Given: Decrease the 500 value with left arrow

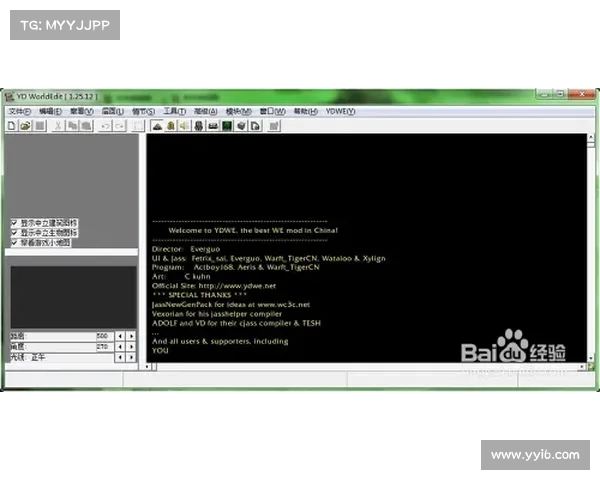Looking at the screenshot, I should point(121,336).
